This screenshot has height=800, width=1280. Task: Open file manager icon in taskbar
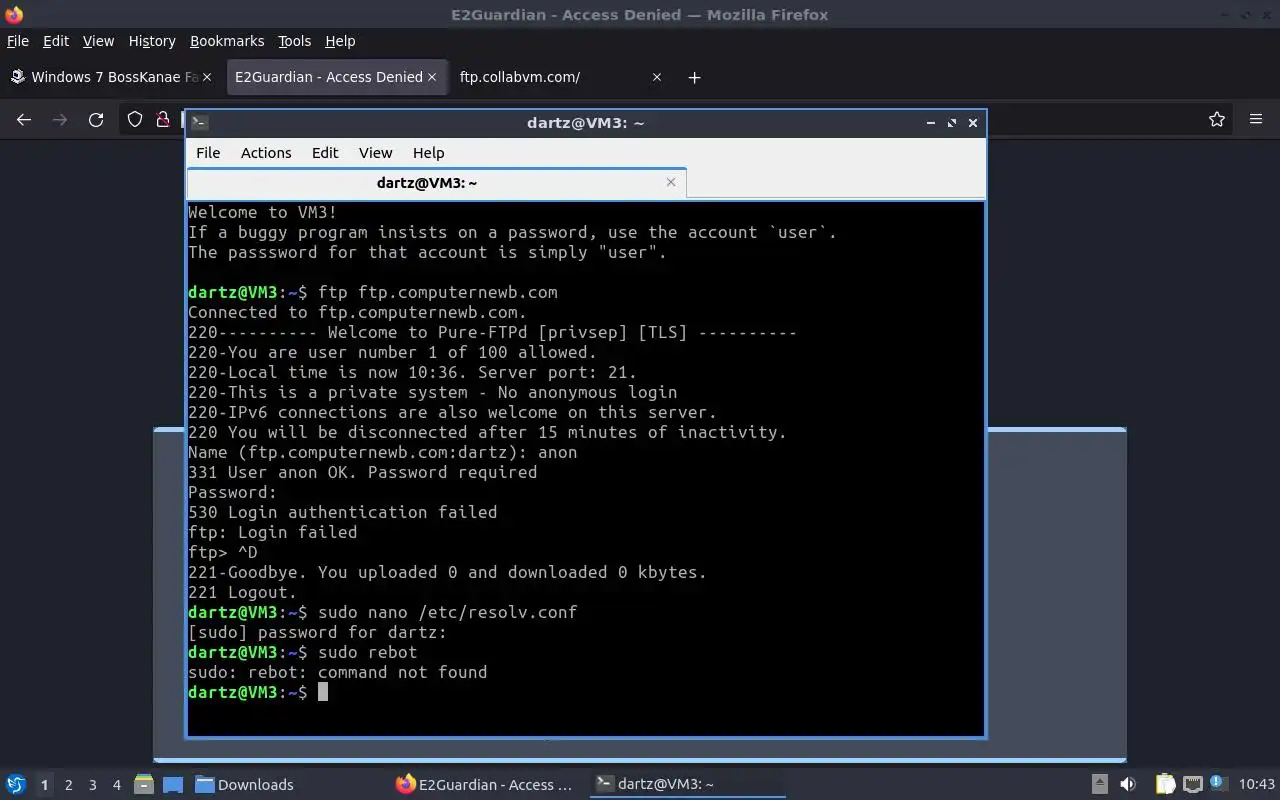pos(143,784)
